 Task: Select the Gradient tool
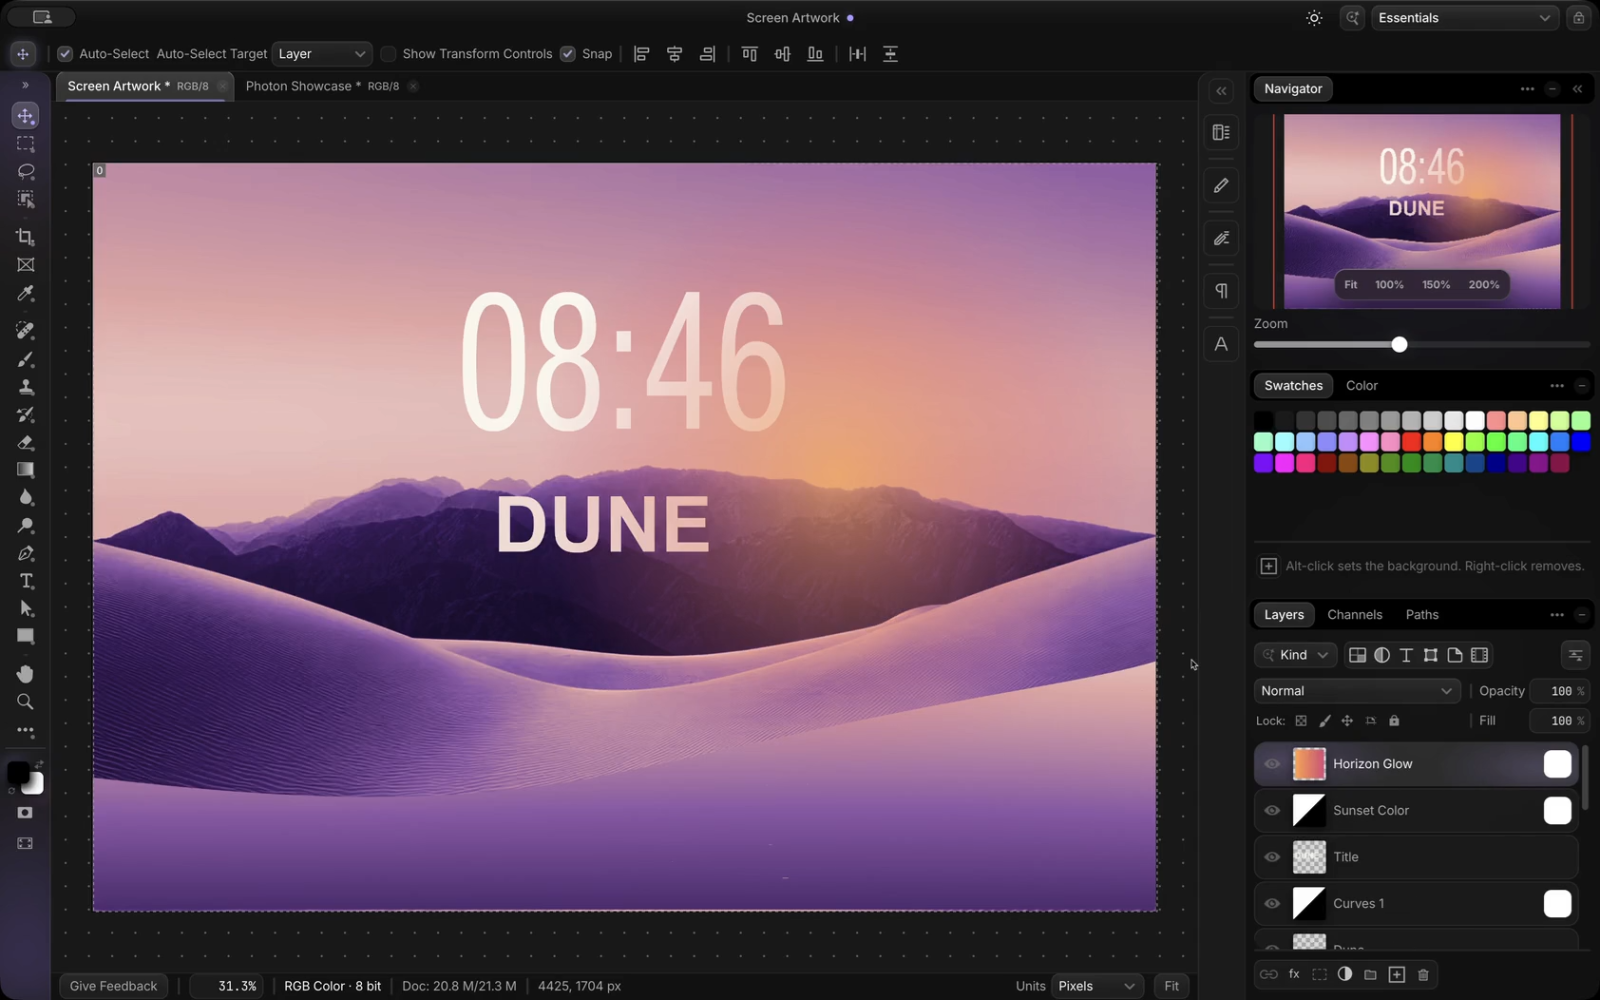tap(25, 470)
